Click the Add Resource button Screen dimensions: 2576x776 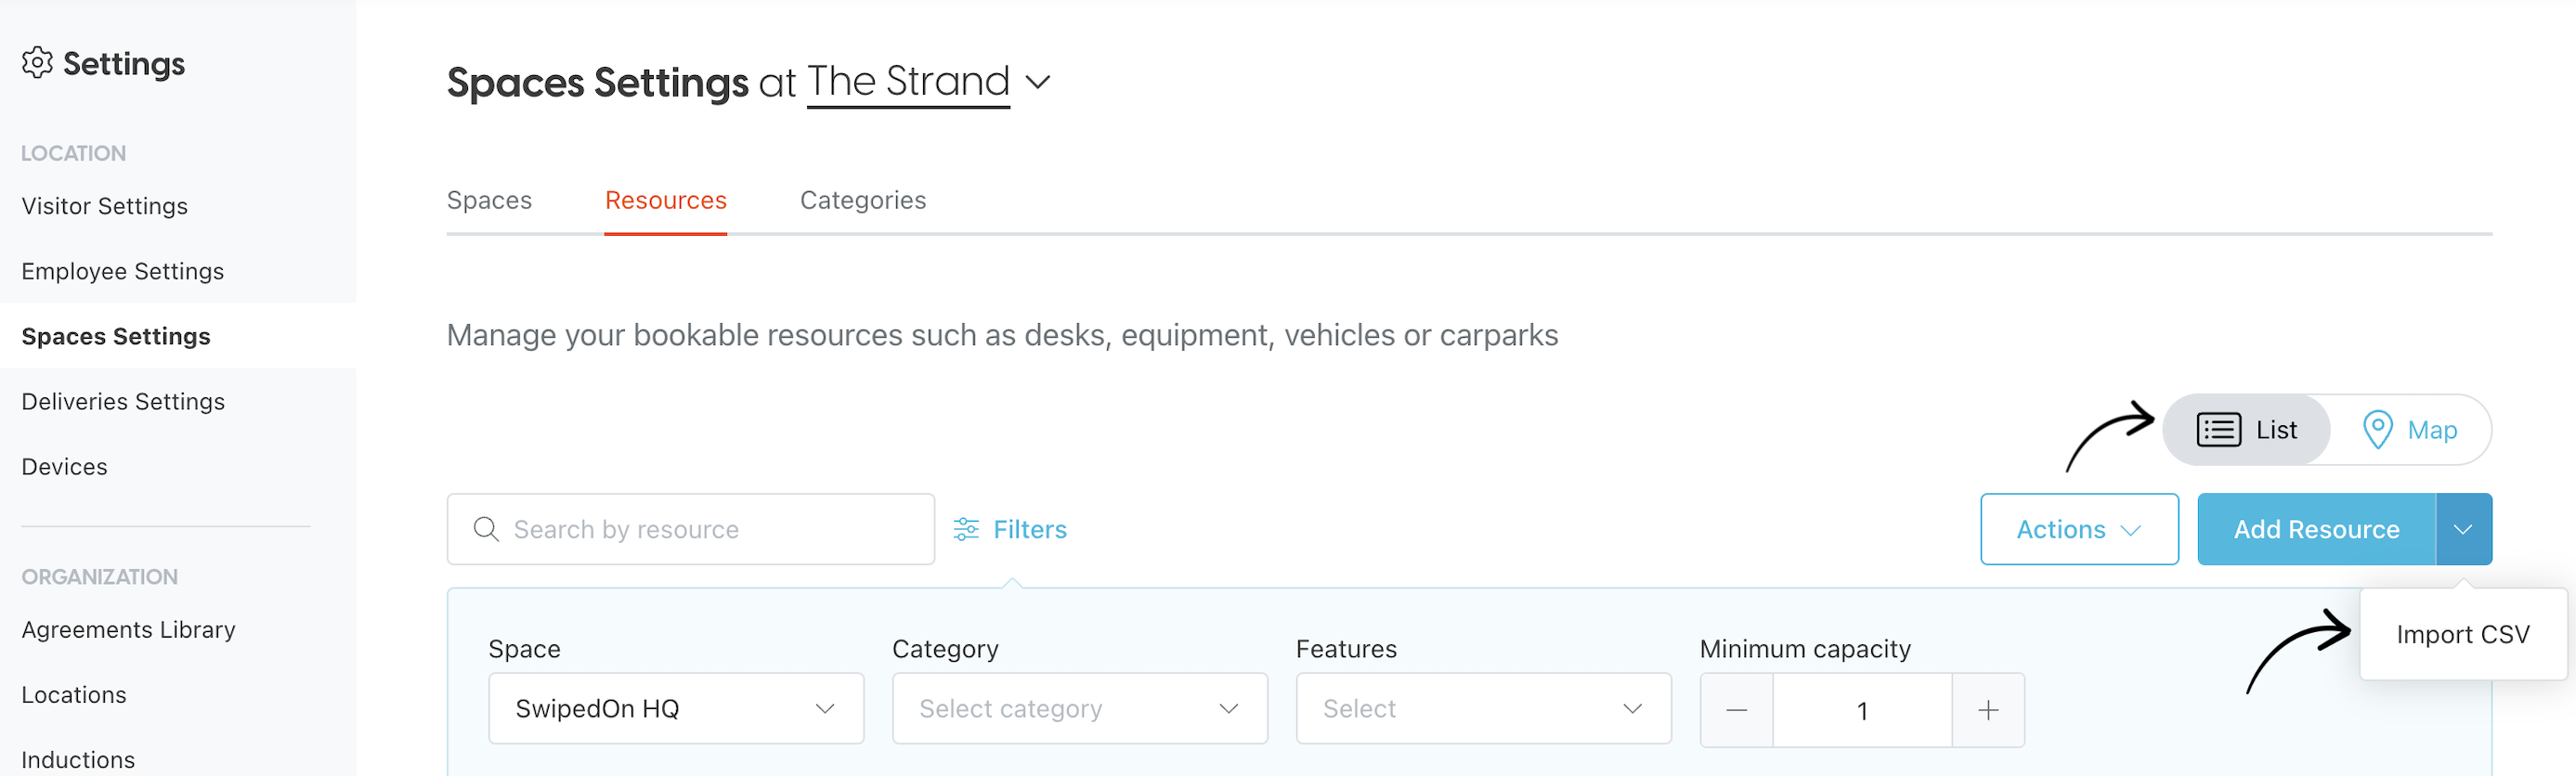pyautogui.click(x=2316, y=529)
